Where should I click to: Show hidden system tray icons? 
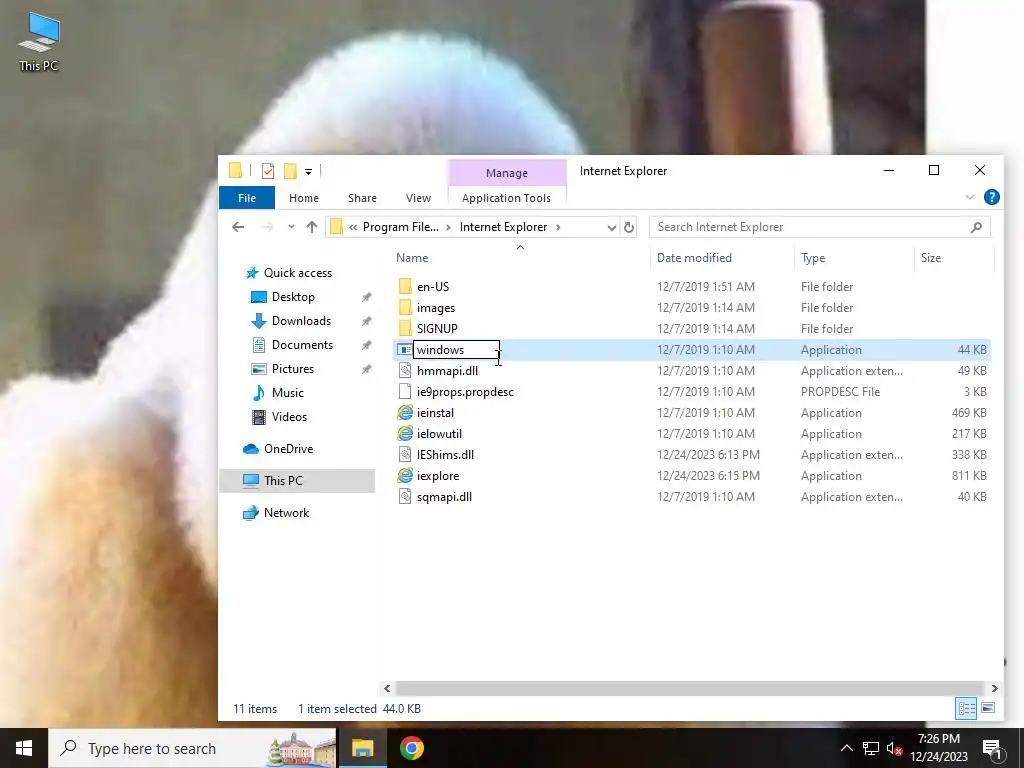pyautogui.click(x=846, y=748)
